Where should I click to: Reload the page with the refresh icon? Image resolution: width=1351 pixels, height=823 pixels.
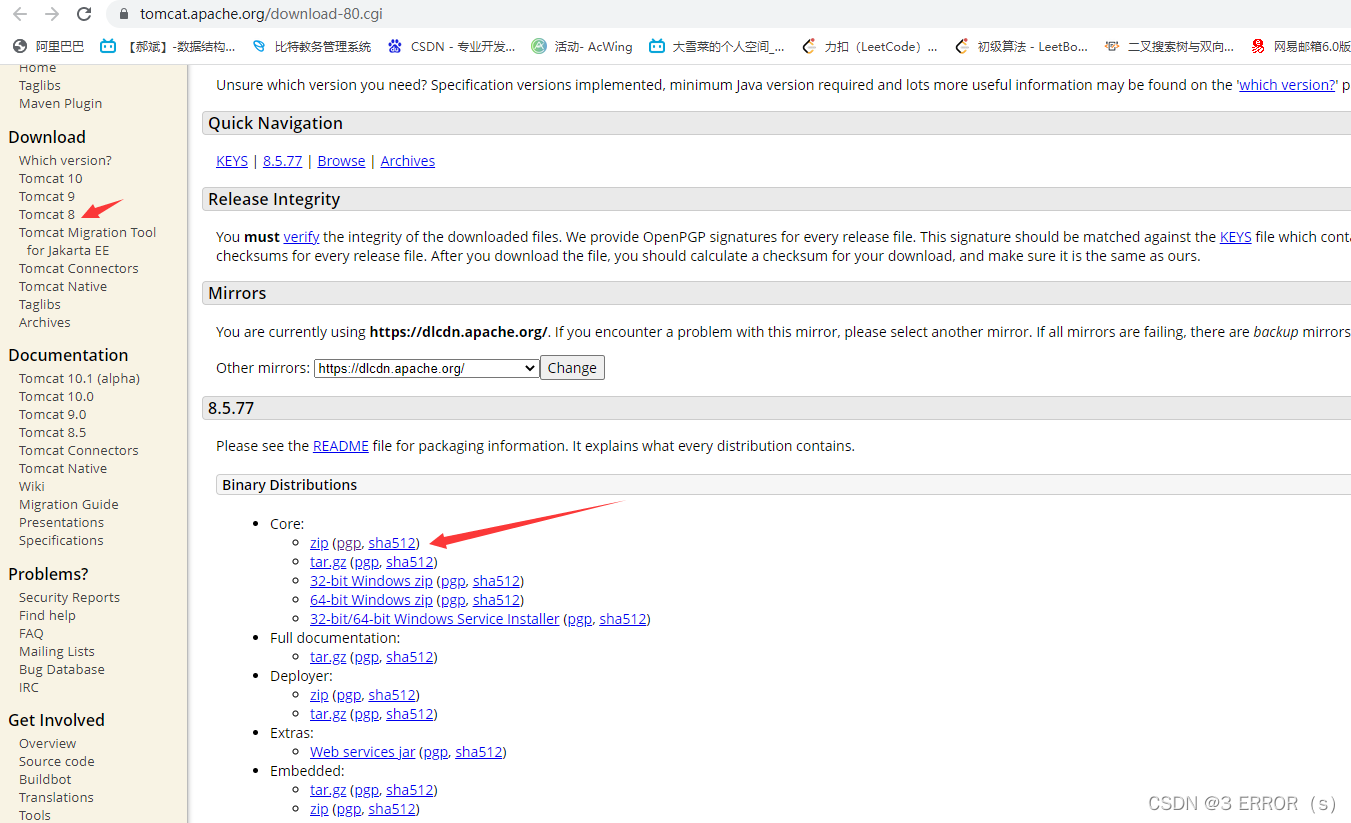point(84,14)
